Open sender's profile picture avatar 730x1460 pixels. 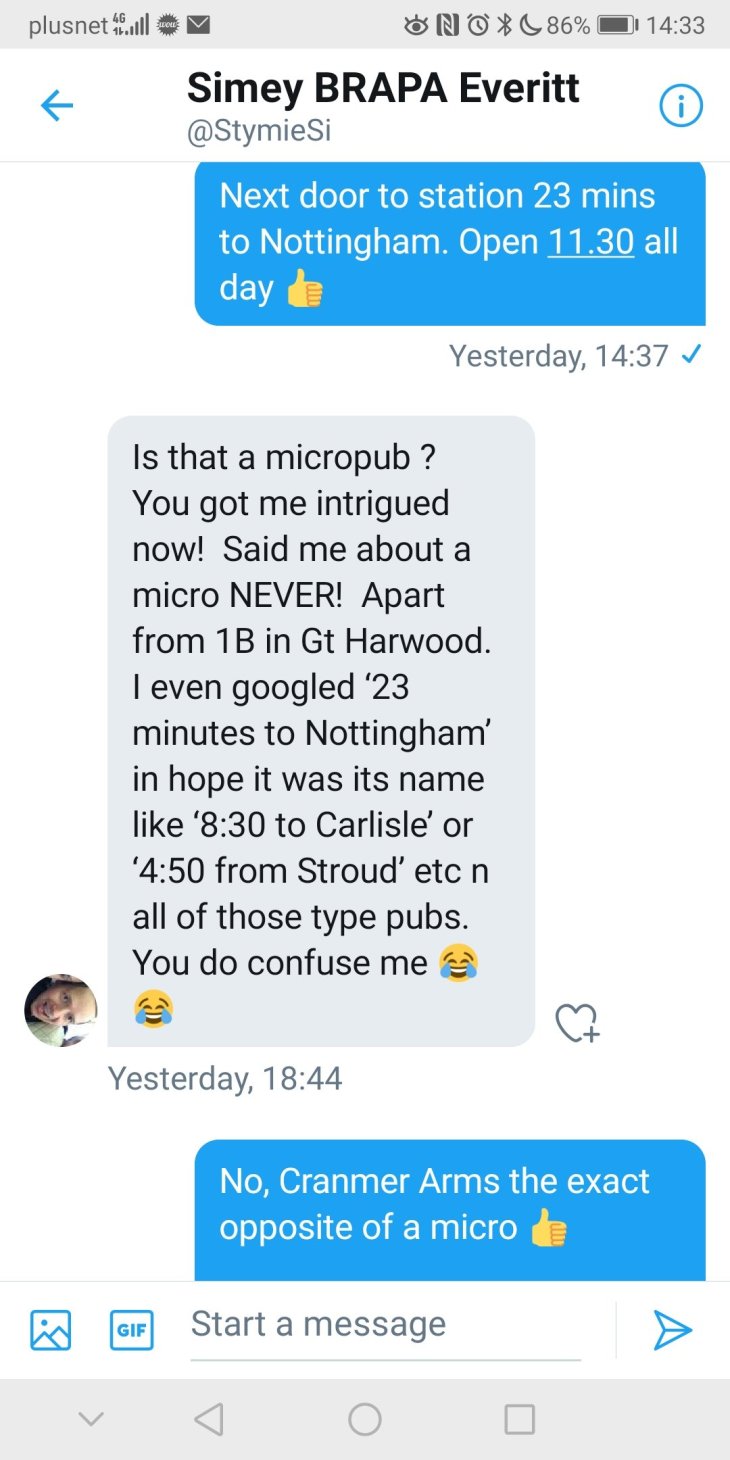(x=61, y=1010)
